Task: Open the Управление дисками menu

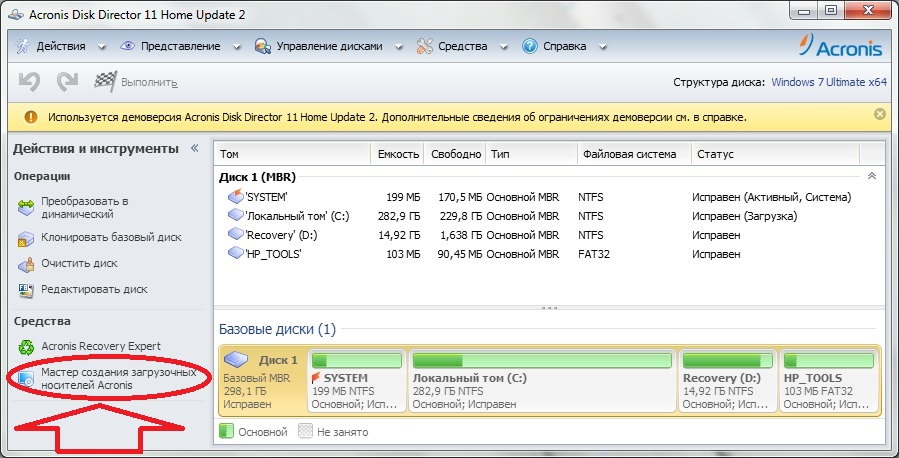Action: pyautogui.click(x=329, y=46)
